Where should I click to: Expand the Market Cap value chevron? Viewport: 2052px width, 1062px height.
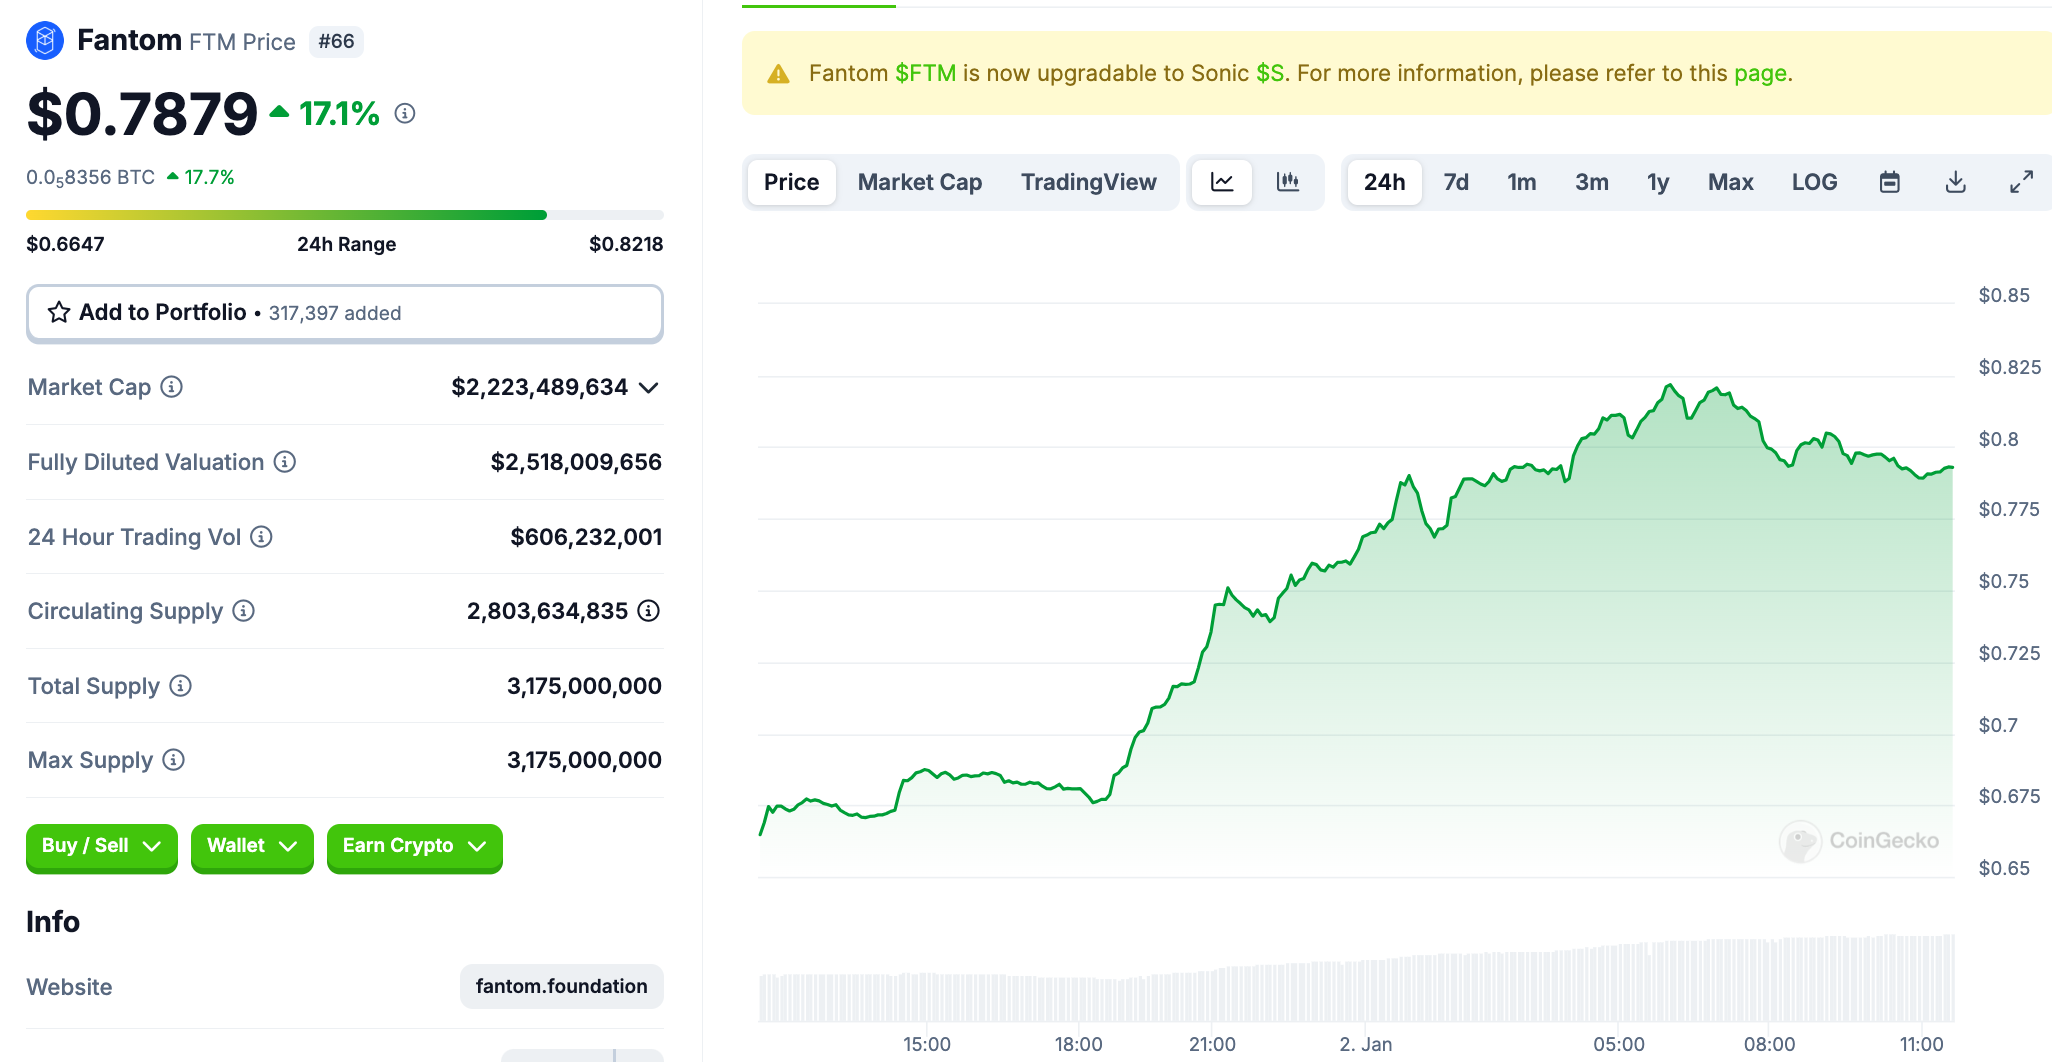[x=648, y=388]
